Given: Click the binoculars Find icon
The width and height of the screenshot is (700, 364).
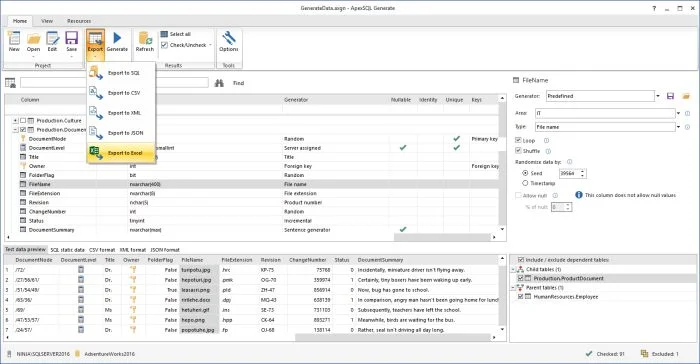Looking at the screenshot, I should 219,83.
